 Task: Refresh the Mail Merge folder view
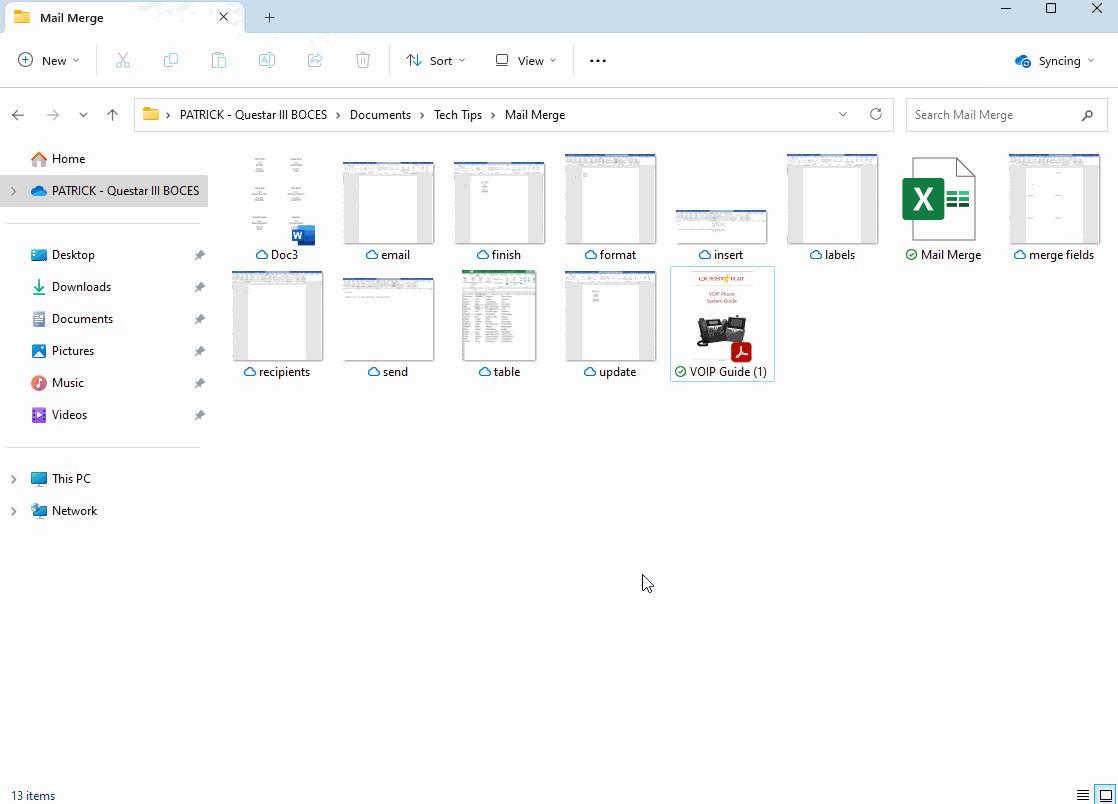[876, 114]
